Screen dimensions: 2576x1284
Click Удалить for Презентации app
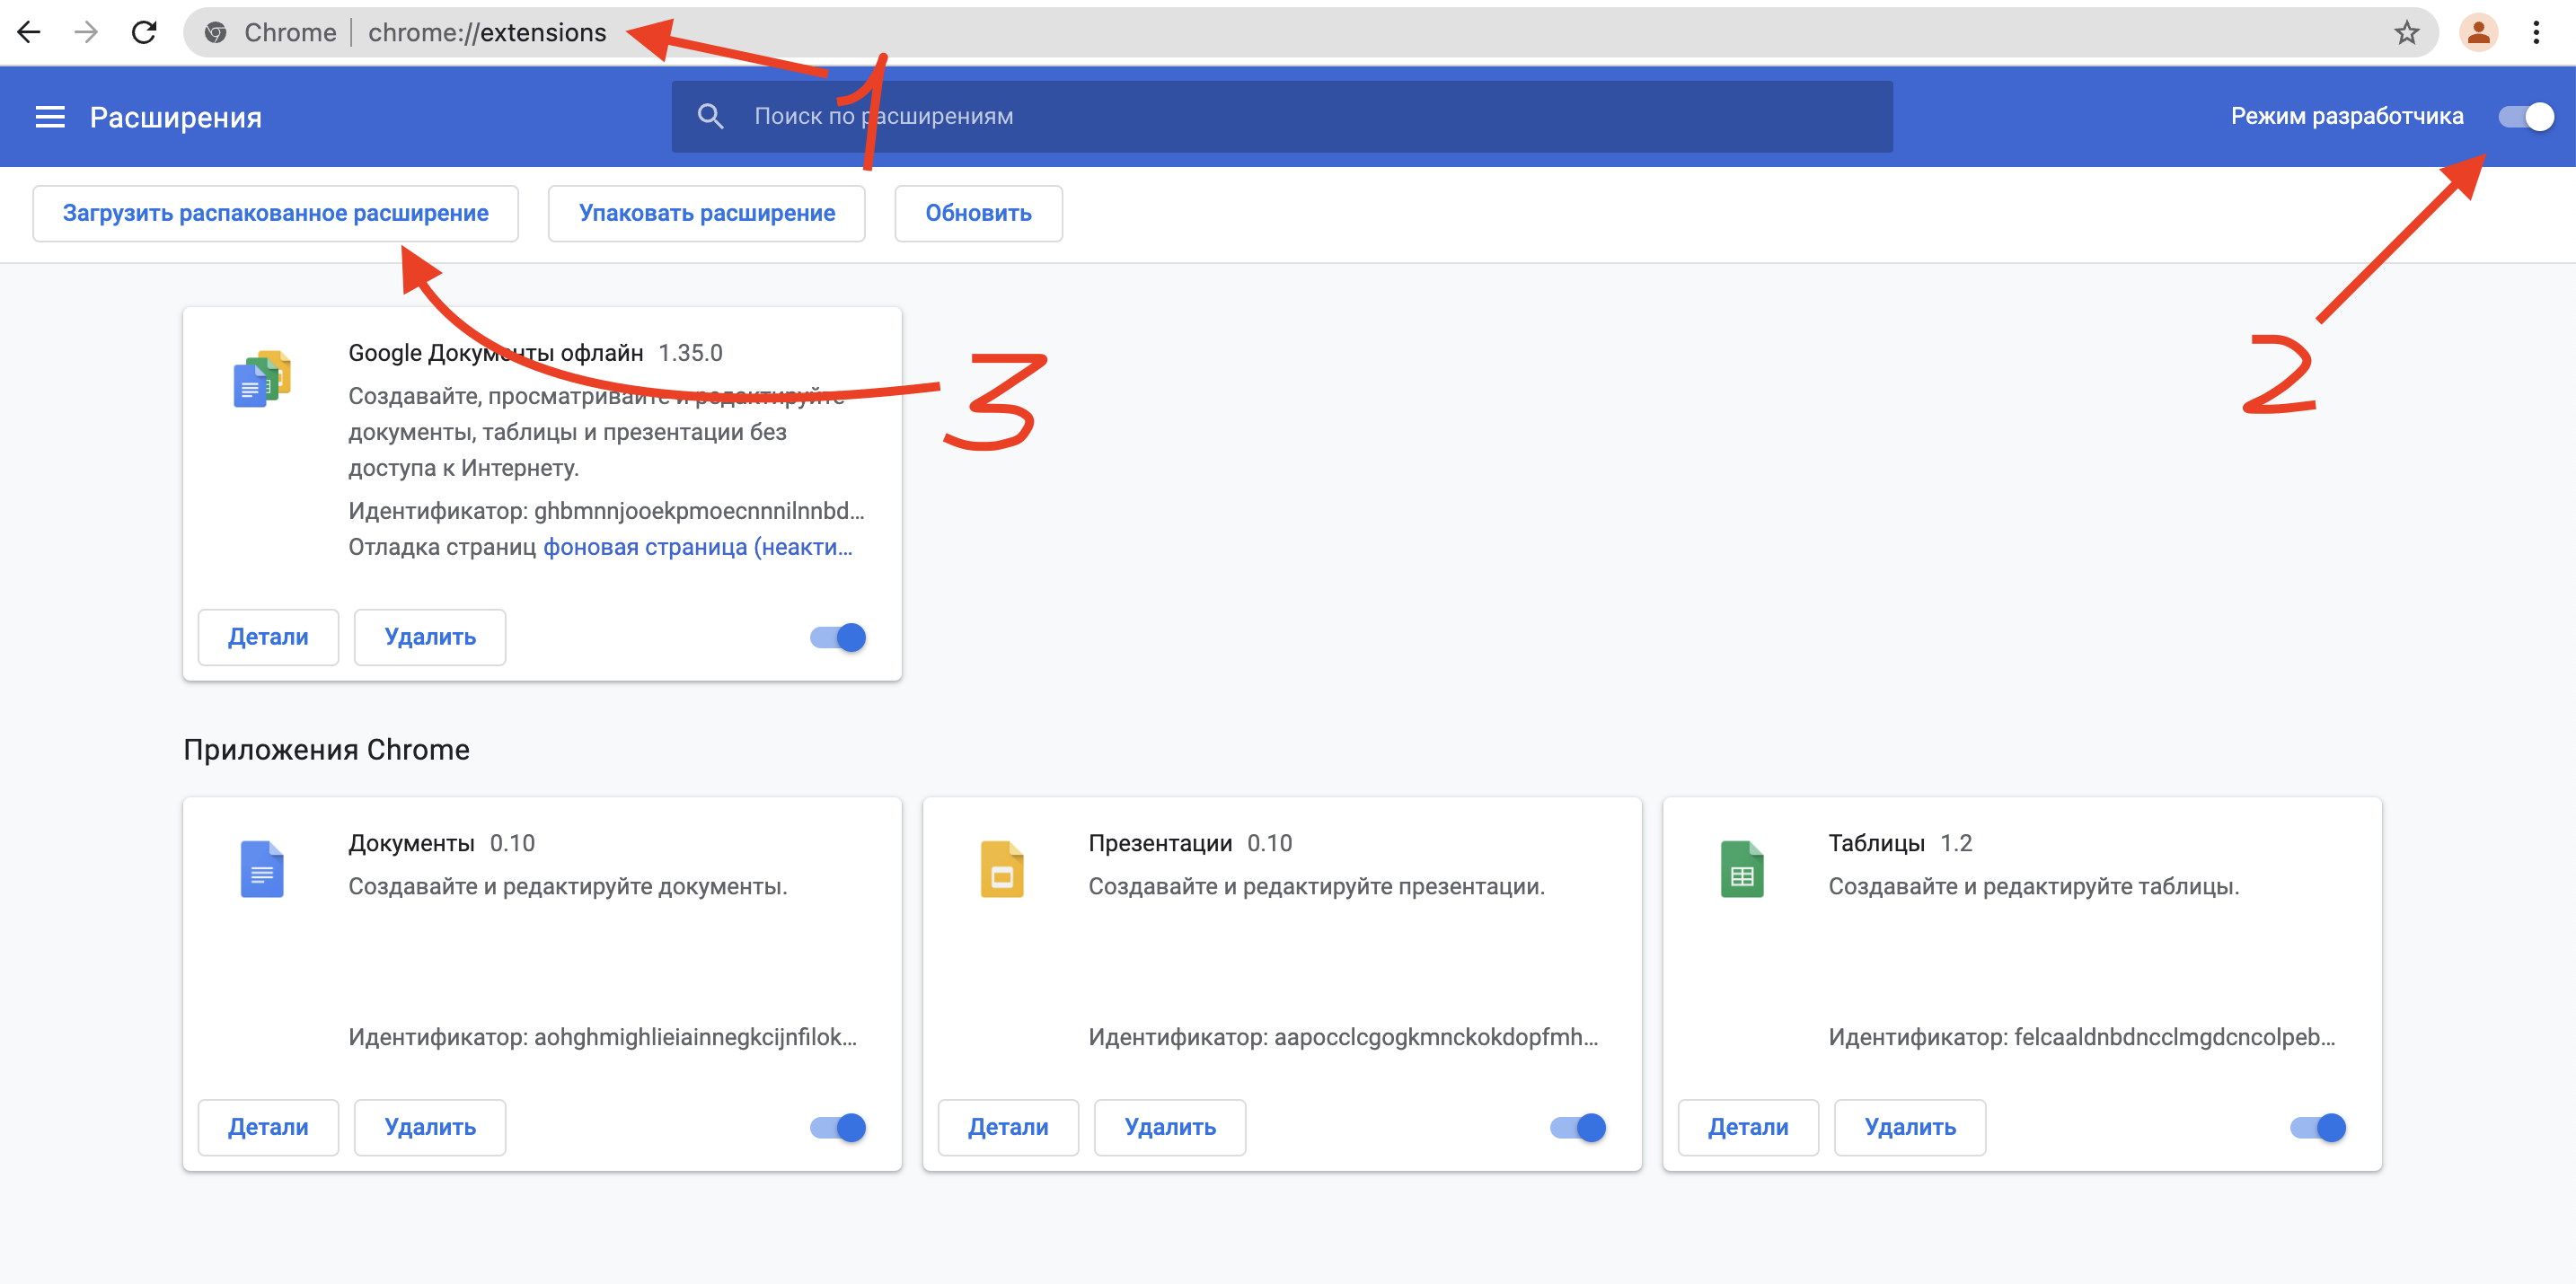tap(1170, 1127)
